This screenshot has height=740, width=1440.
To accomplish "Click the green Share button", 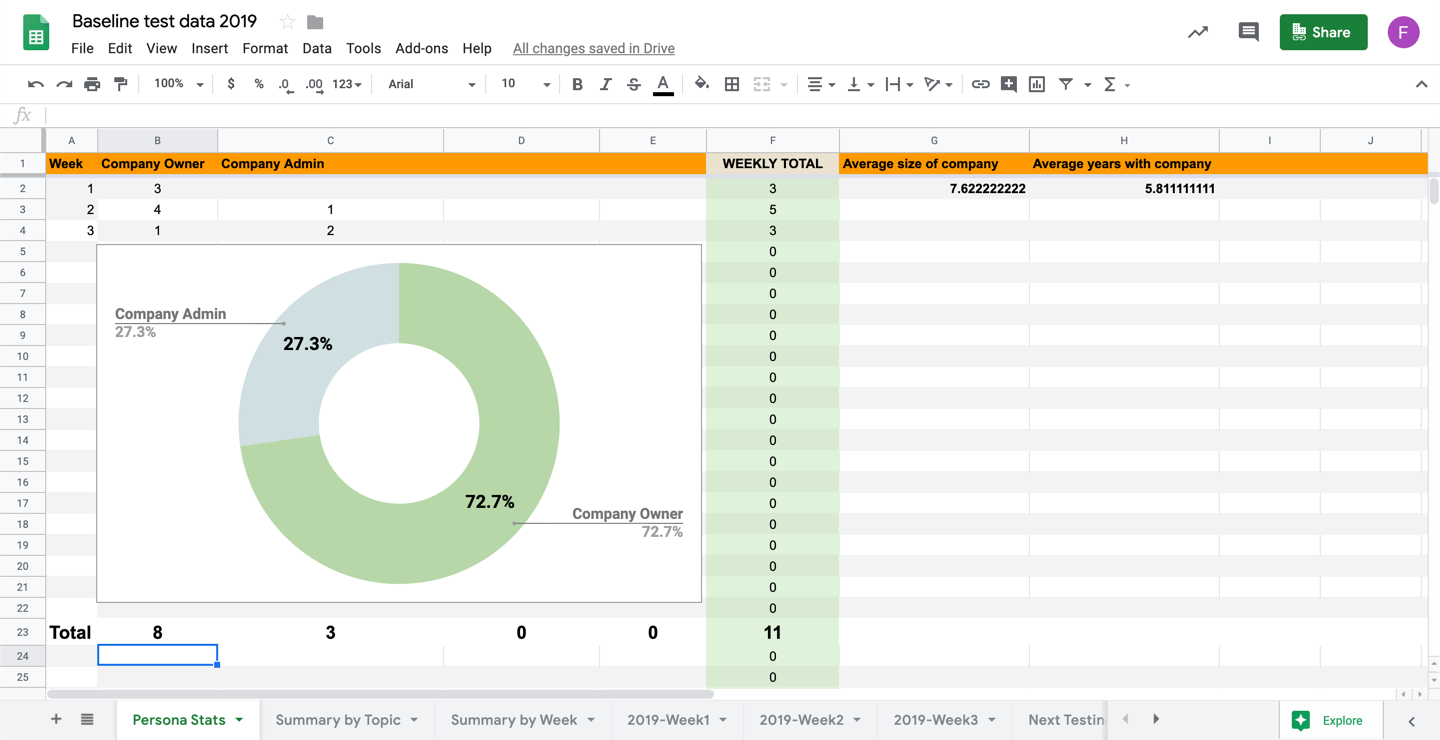I will (x=1323, y=32).
